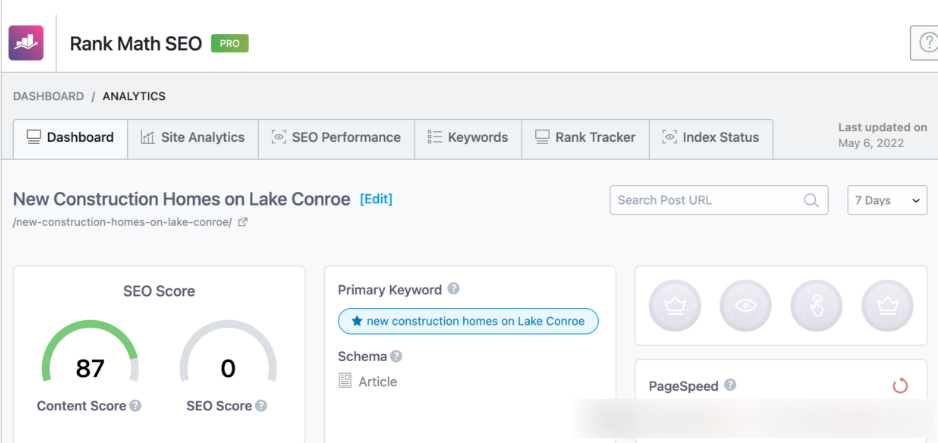Click the Schema help icon
938x443 pixels.
click(396, 356)
